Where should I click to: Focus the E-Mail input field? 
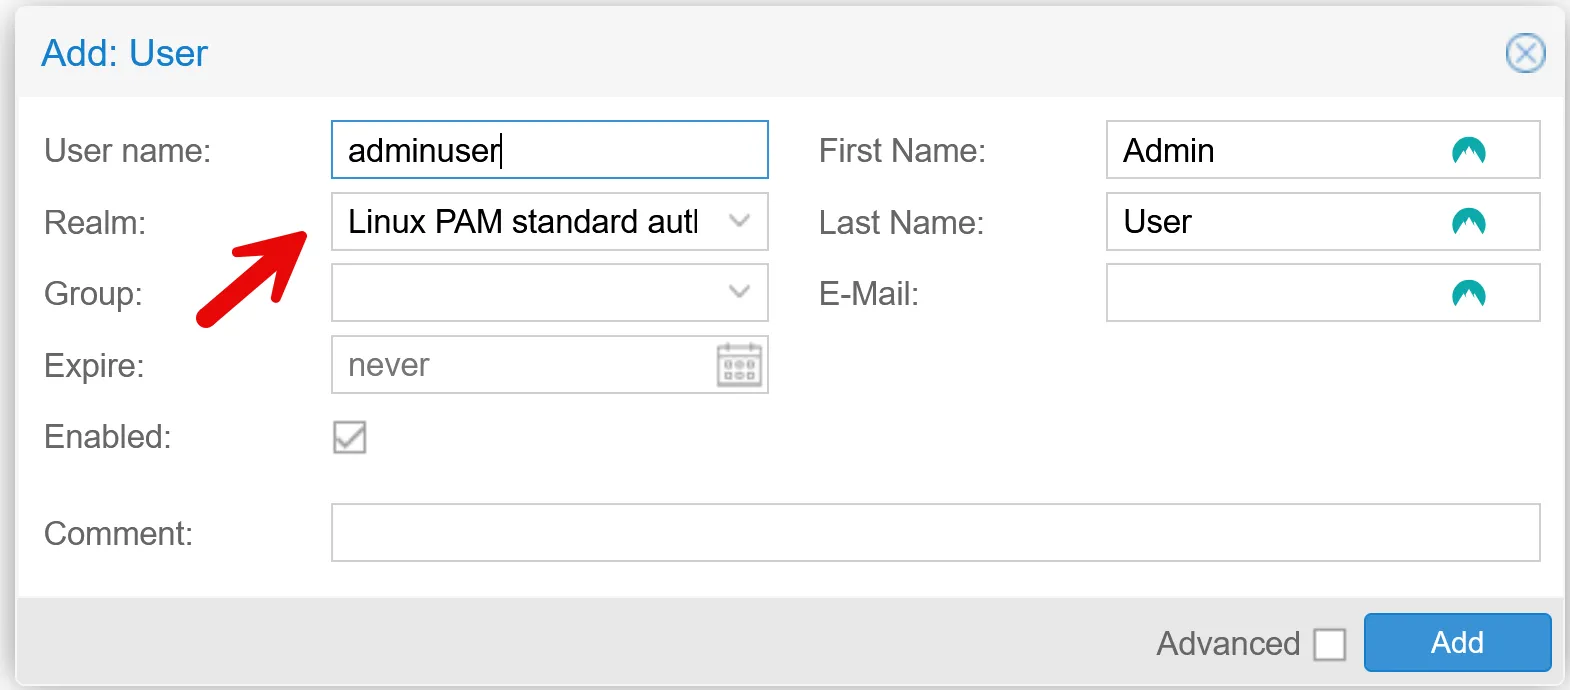point(1323,293)
